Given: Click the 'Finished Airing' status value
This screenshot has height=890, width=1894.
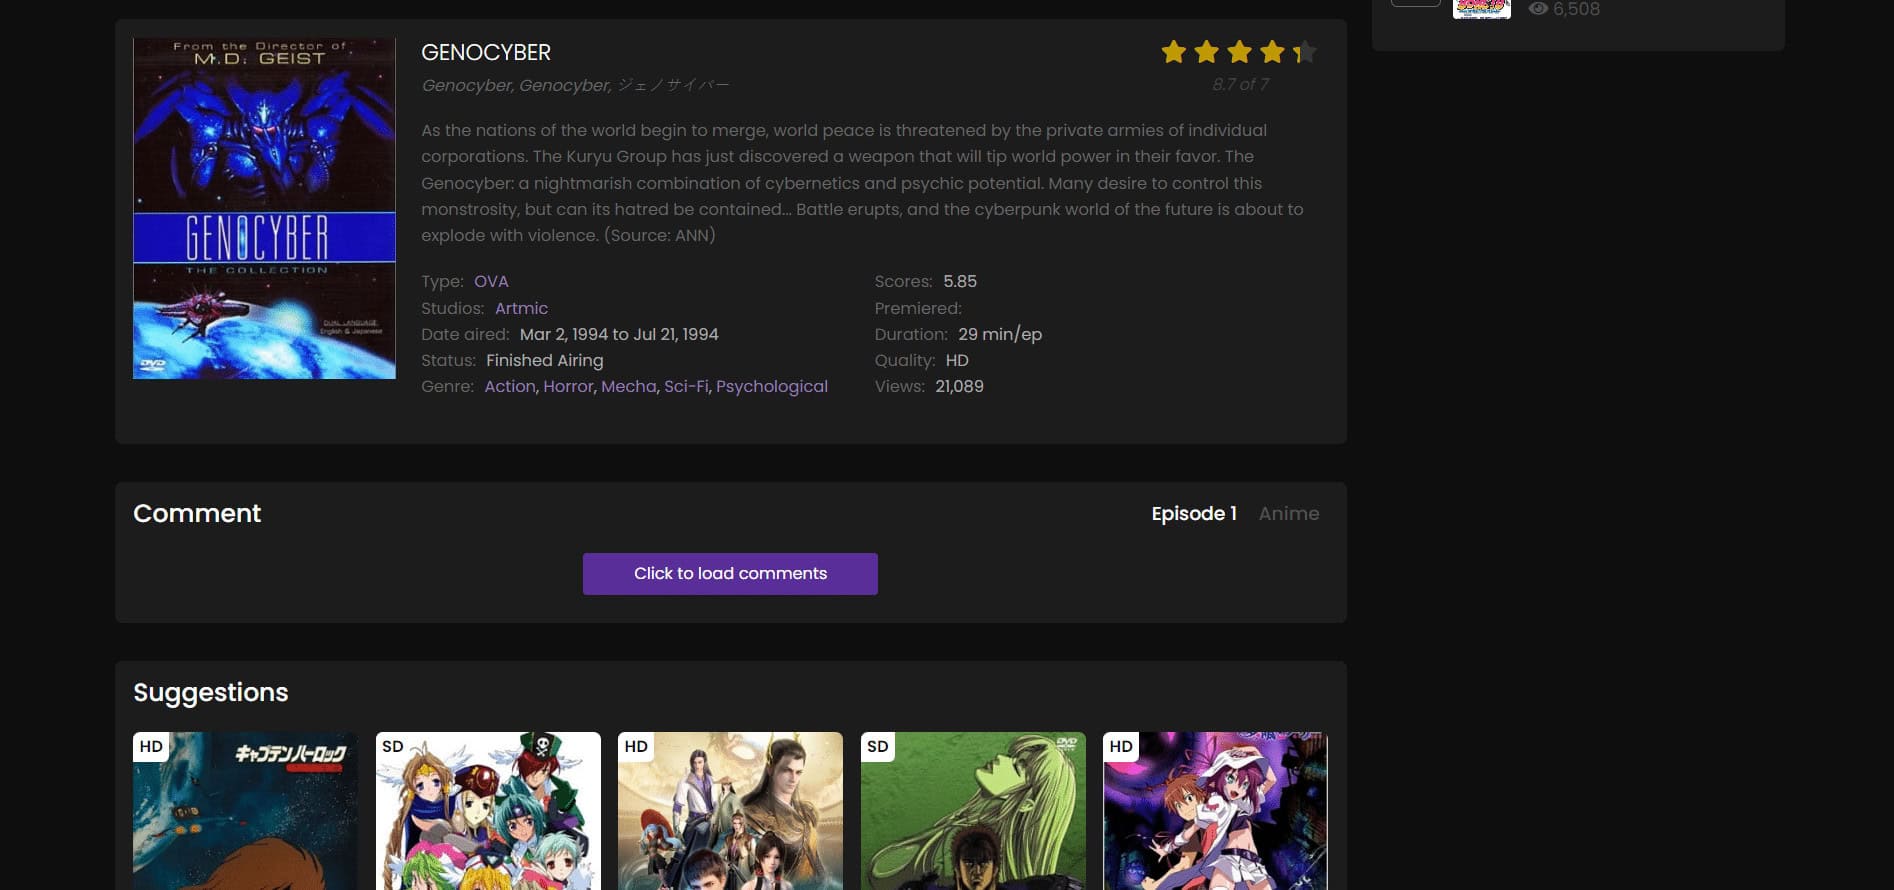Looking at the screenshot, I should pyautogui.click(x=545, y=360).
